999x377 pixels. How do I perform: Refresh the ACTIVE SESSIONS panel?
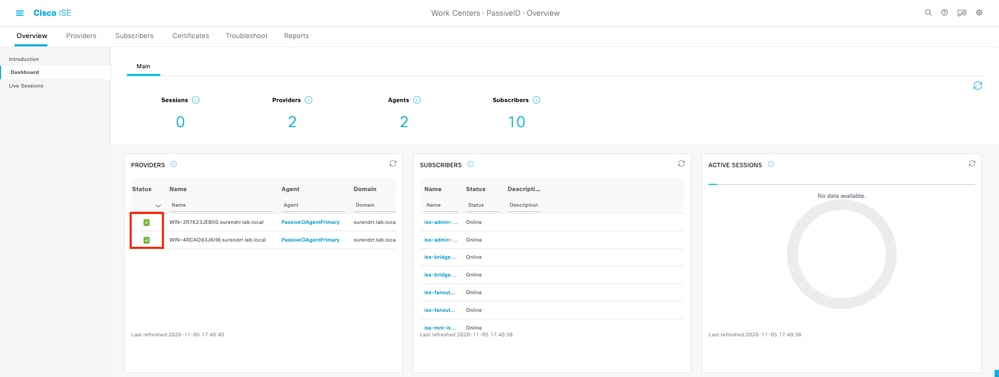tap(972, 164)
